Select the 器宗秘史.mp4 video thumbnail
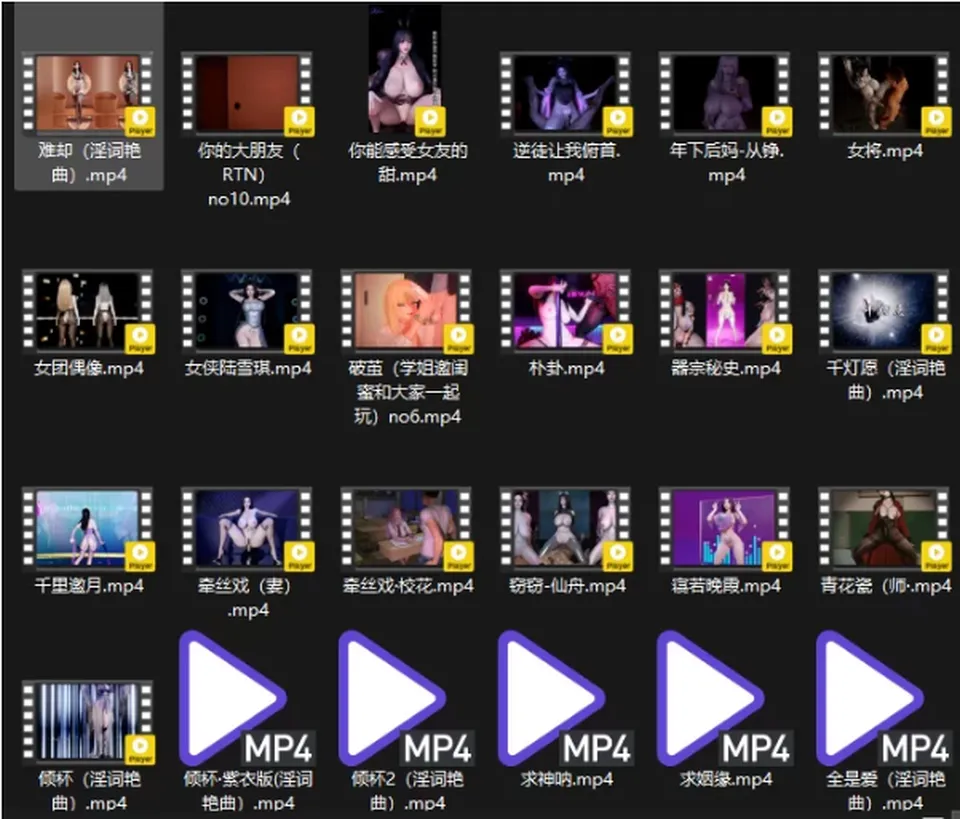The width and height of the screenshot is (960, 819). pyautogui.click(x=725, y=312)
